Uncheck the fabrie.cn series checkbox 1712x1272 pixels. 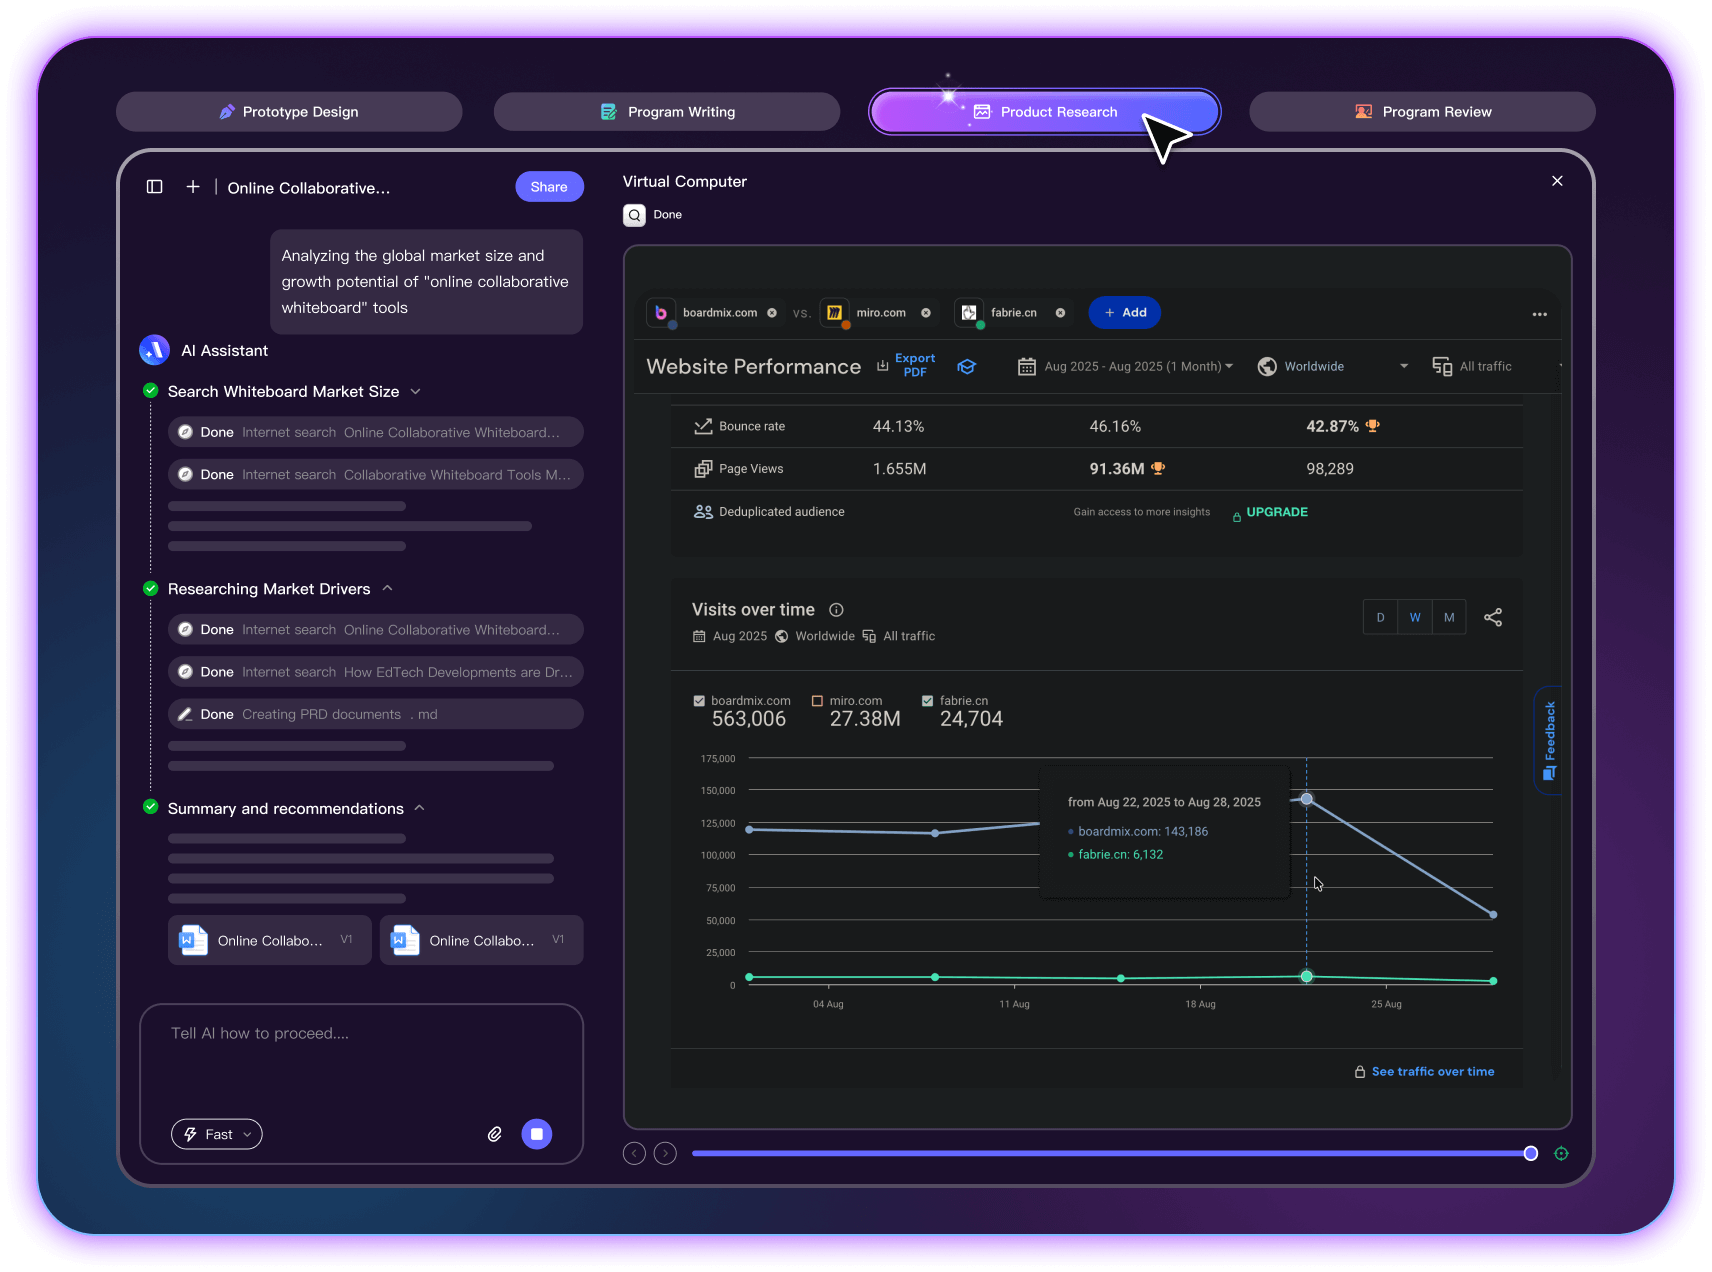[x=927, y=701]
